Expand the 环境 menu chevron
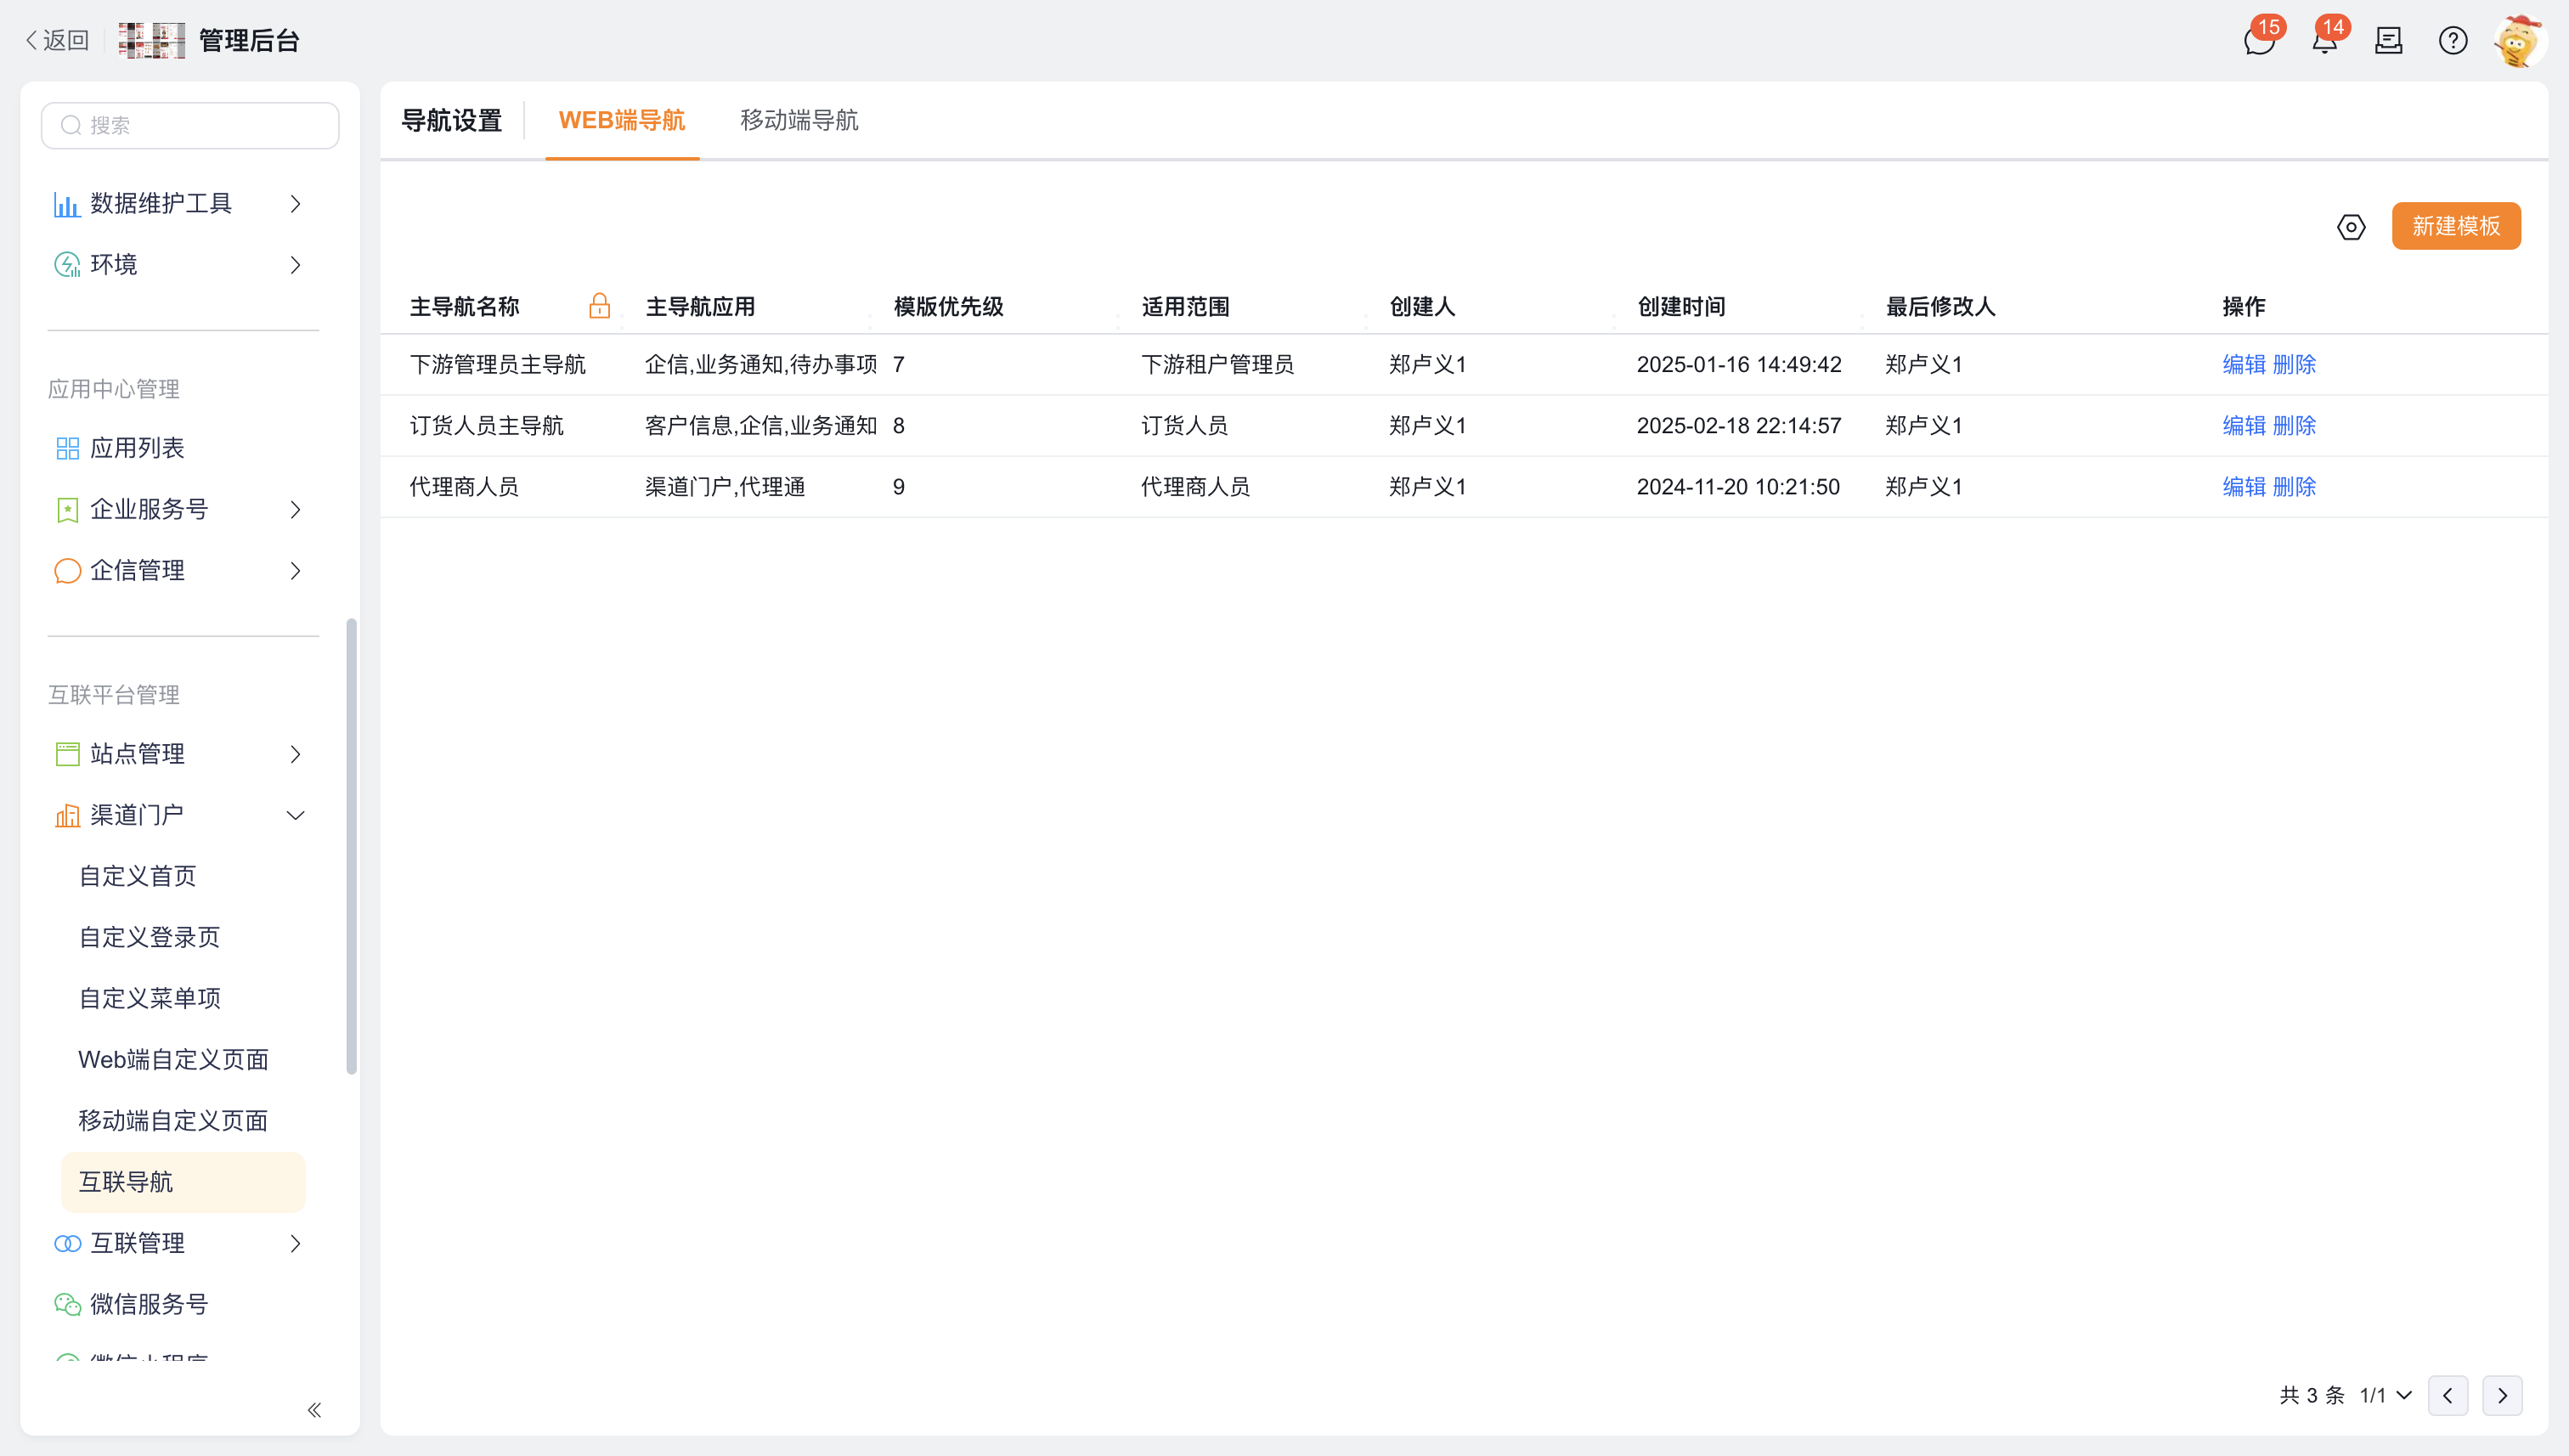 click(295, 265)
